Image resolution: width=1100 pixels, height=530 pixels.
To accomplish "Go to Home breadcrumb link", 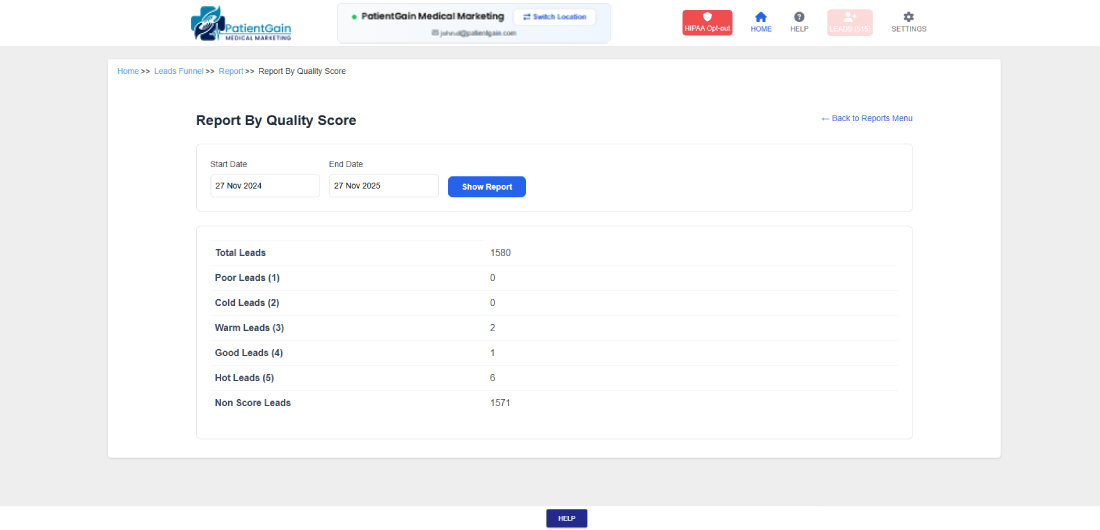I will 128,71.
